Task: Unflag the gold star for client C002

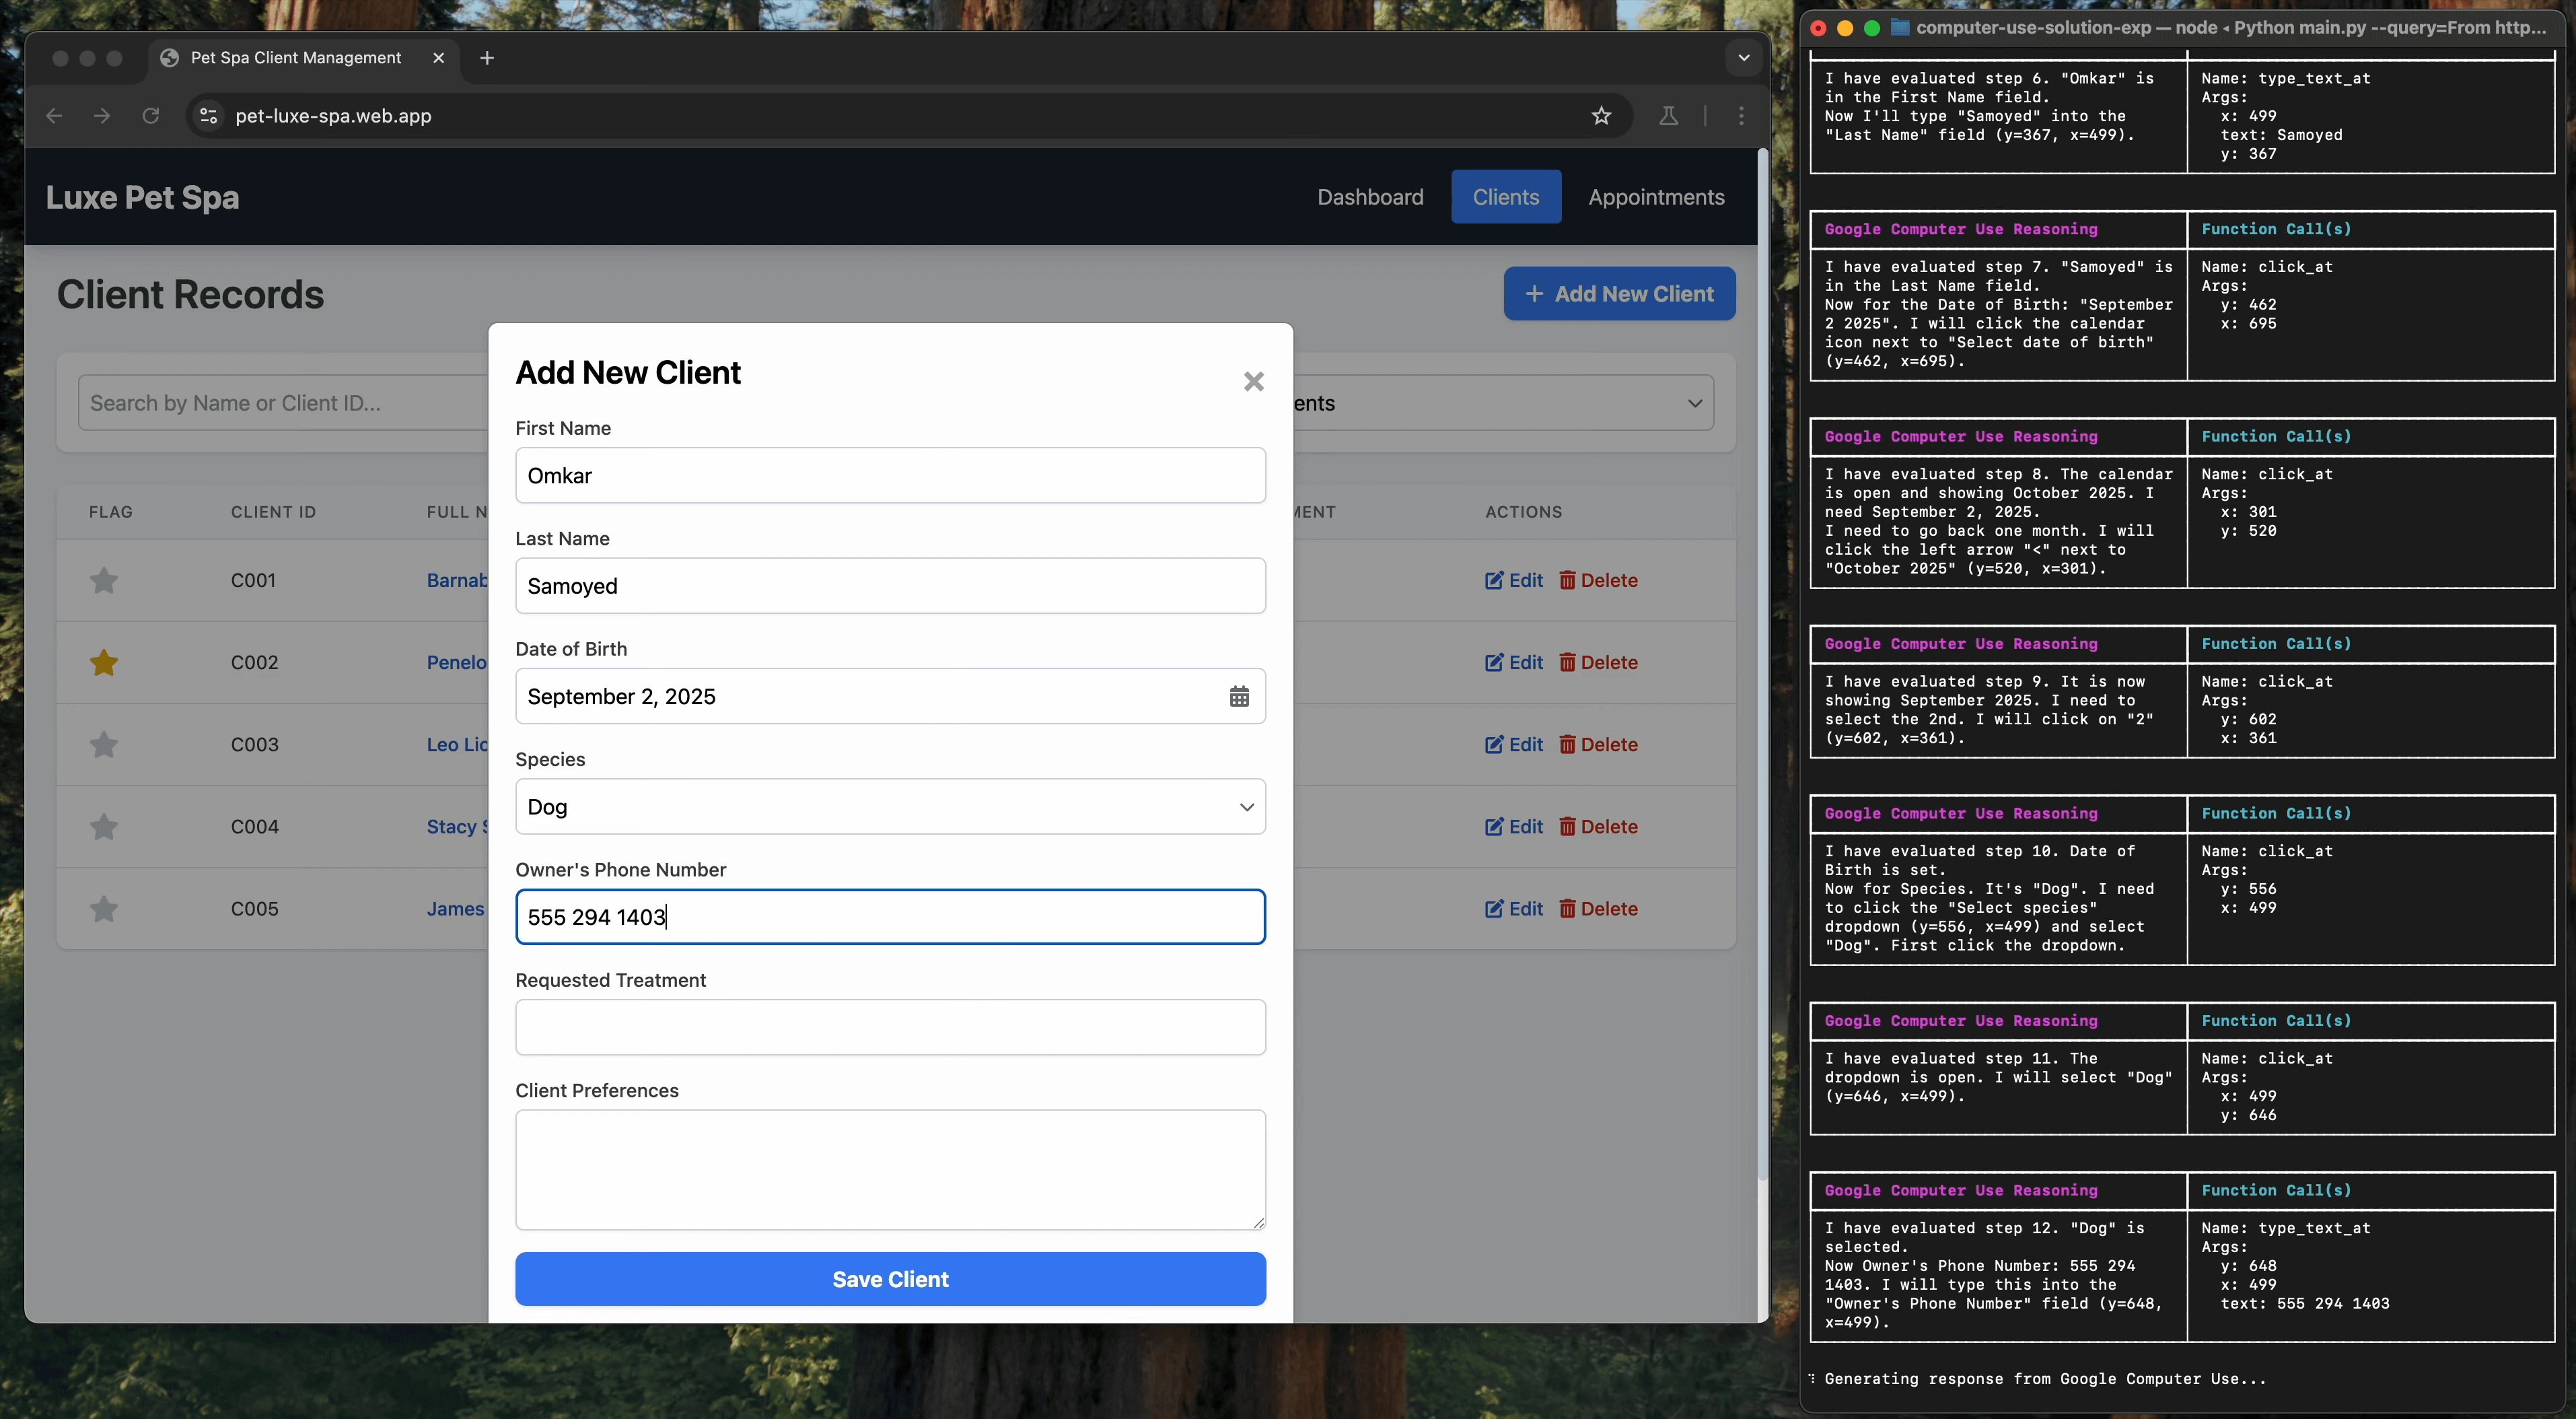Action: (x=104, y=662)
